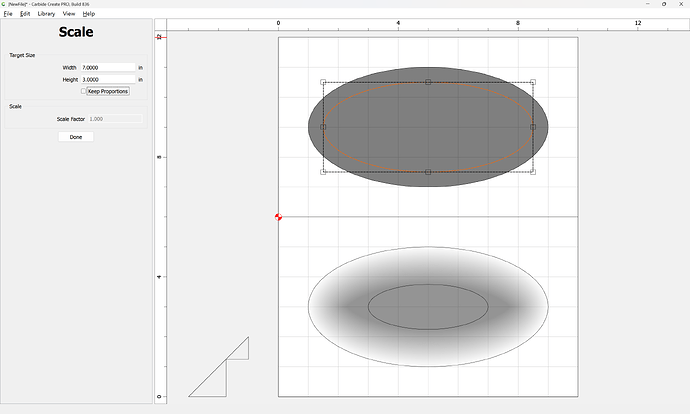Click the top-right selection handle
This screenshot has width=690, height=414.
pyautogui.click(x=533, y=83)
